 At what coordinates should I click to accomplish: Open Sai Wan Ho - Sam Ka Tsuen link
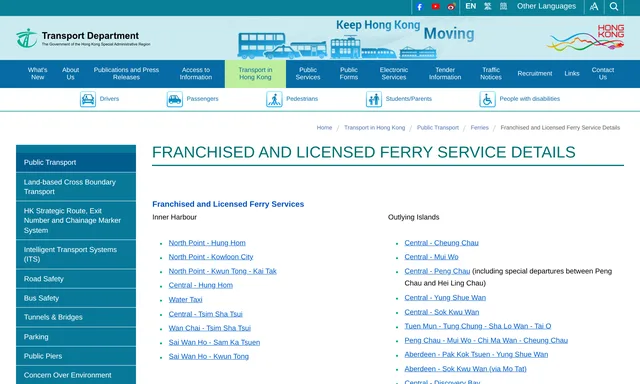[x=214, y=342]
